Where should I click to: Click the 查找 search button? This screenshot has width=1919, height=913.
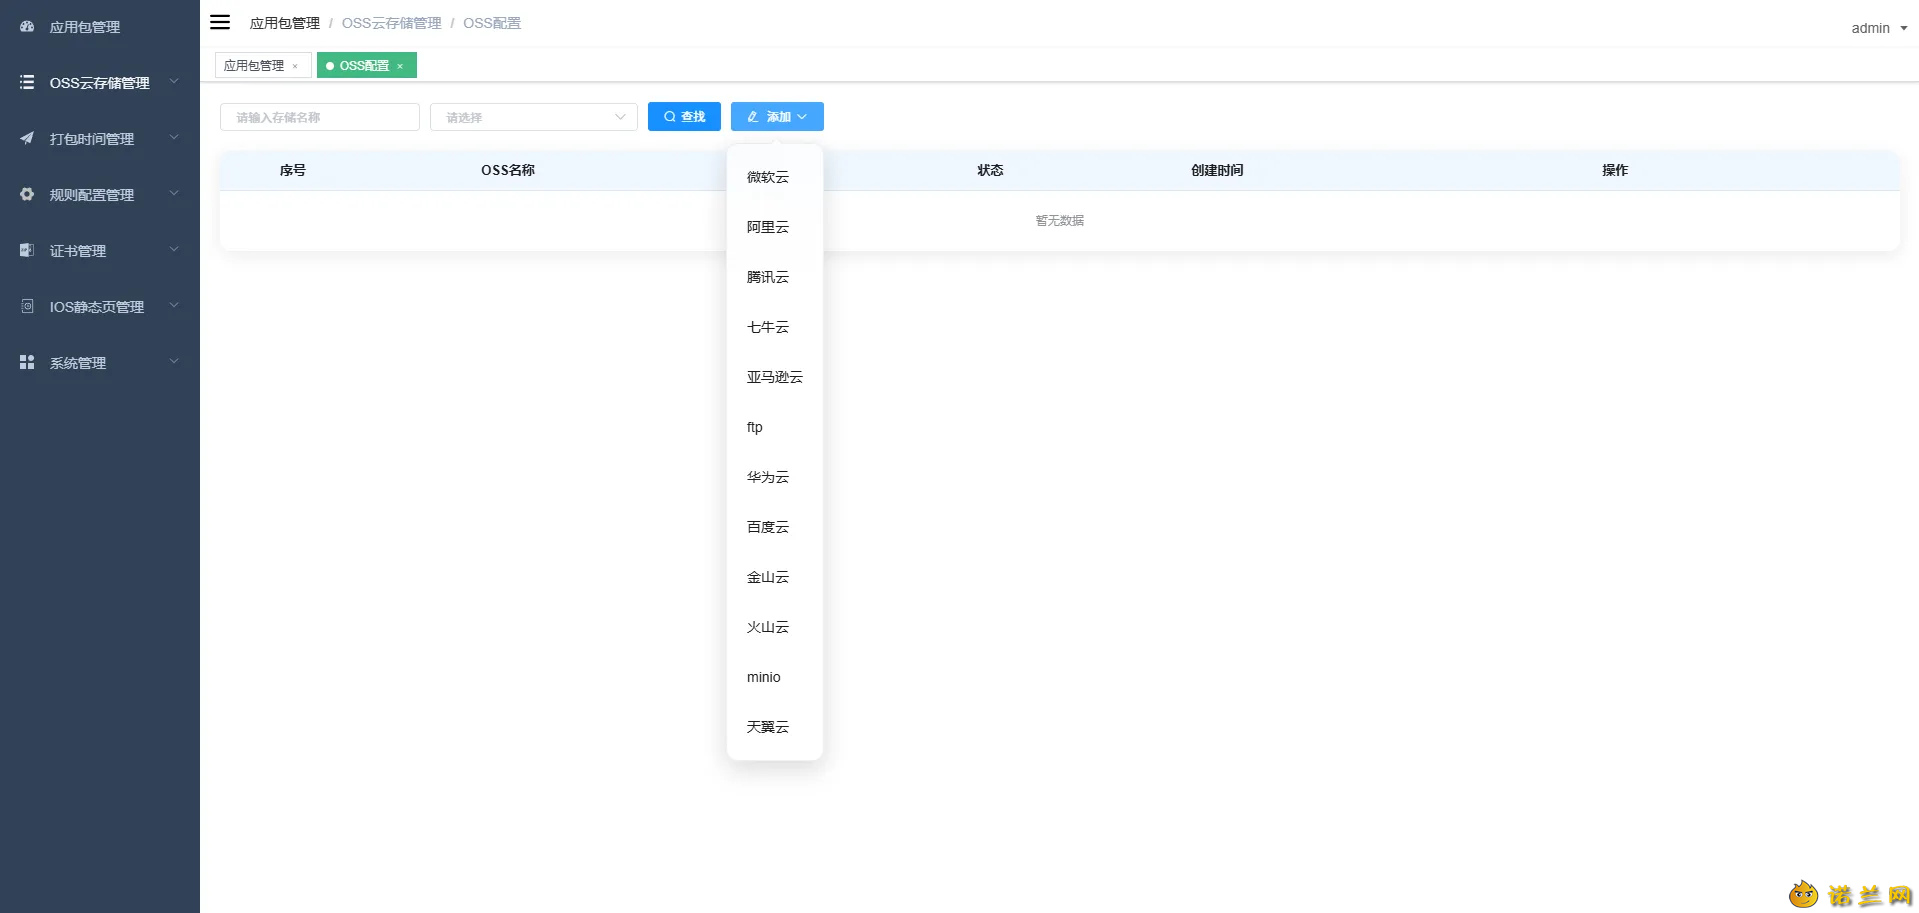(x=684, y=117)
